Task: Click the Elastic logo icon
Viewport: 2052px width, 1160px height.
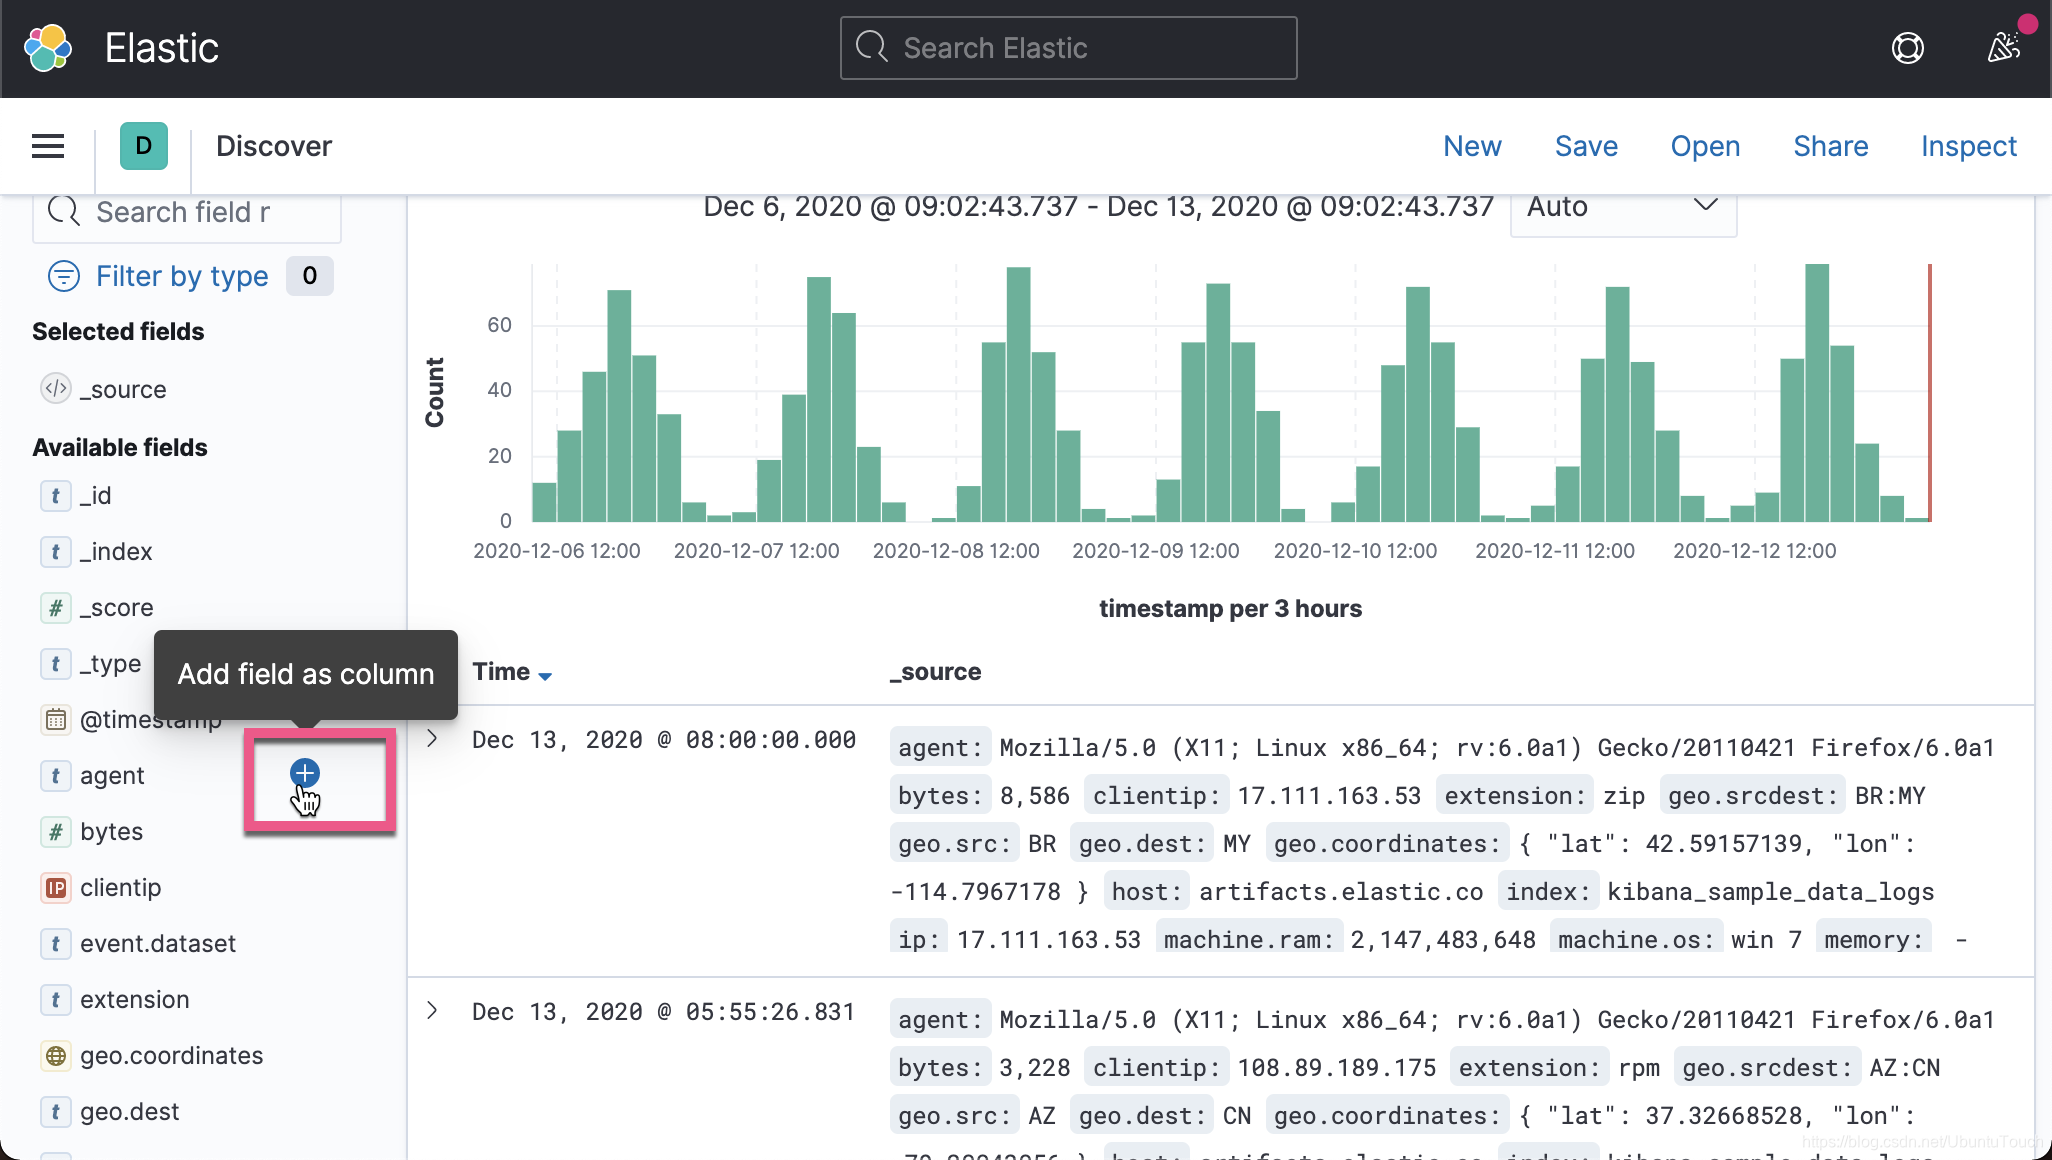Action: click(x=48, y=48)
